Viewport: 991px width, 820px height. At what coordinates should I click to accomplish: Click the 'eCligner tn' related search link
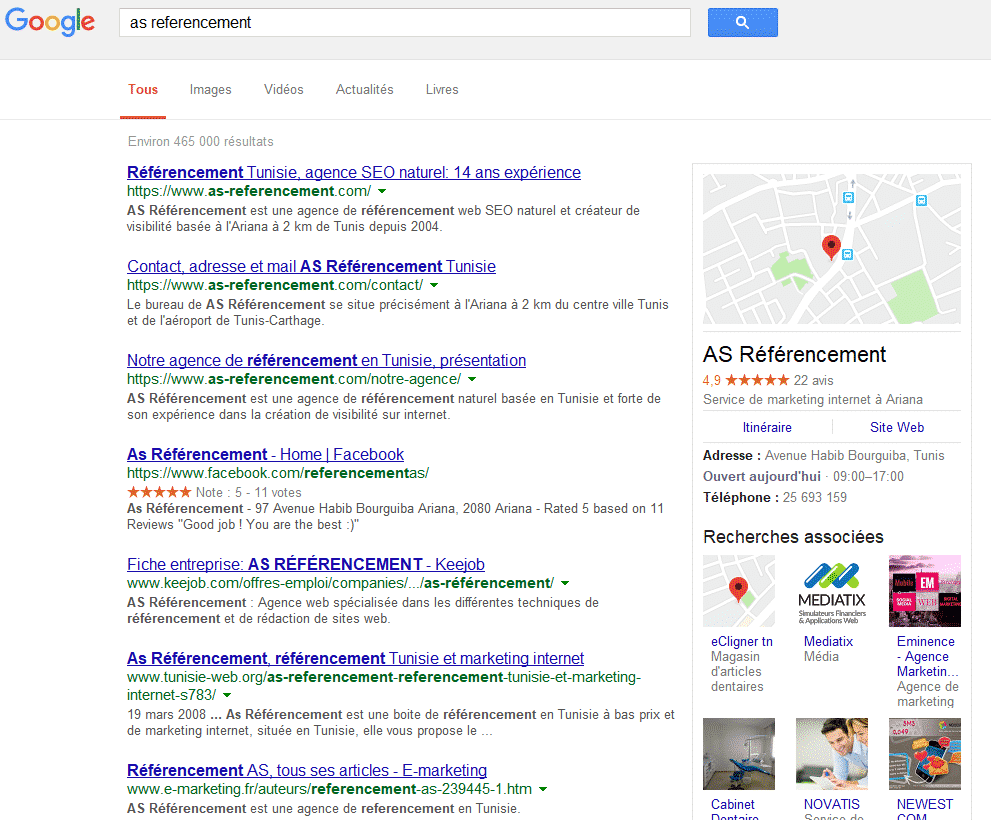pyautogui.click(x=742, y=641)
